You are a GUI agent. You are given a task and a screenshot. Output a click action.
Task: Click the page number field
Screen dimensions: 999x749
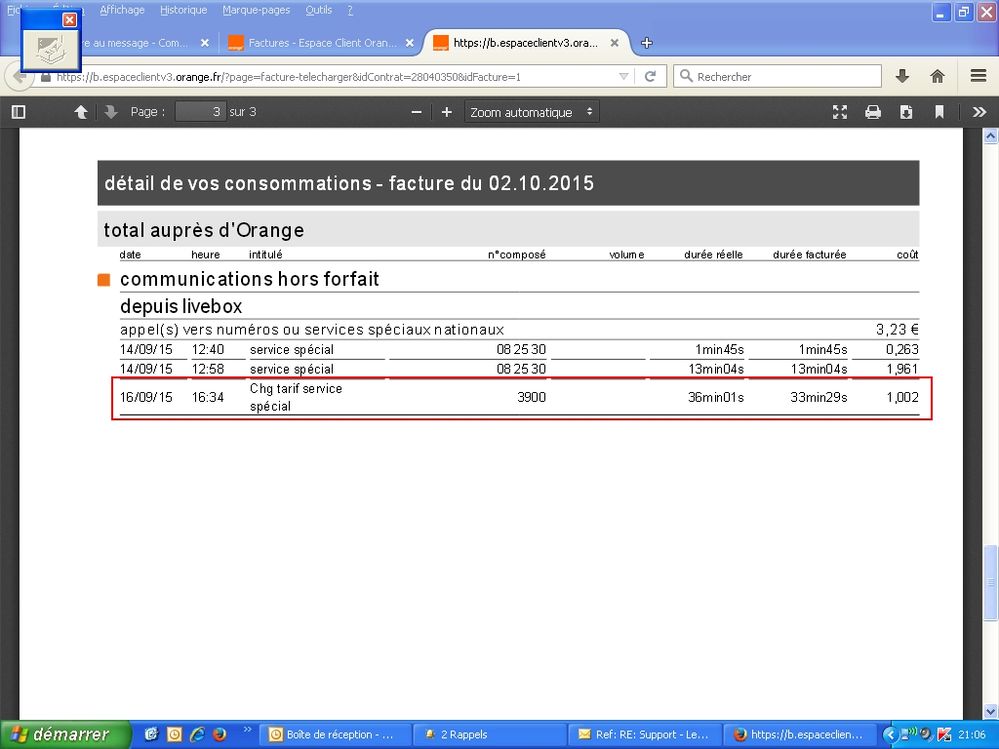[200, 112]
